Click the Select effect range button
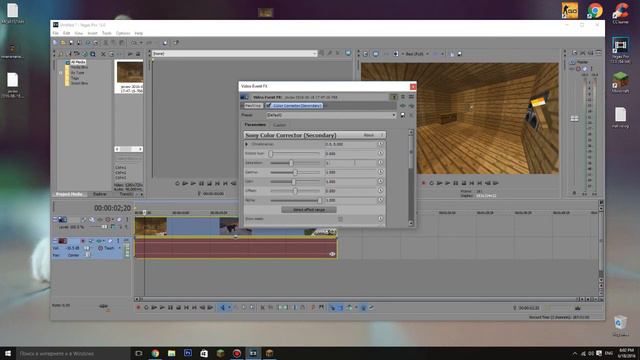This screenshot has width=640, height=360. 309,209
